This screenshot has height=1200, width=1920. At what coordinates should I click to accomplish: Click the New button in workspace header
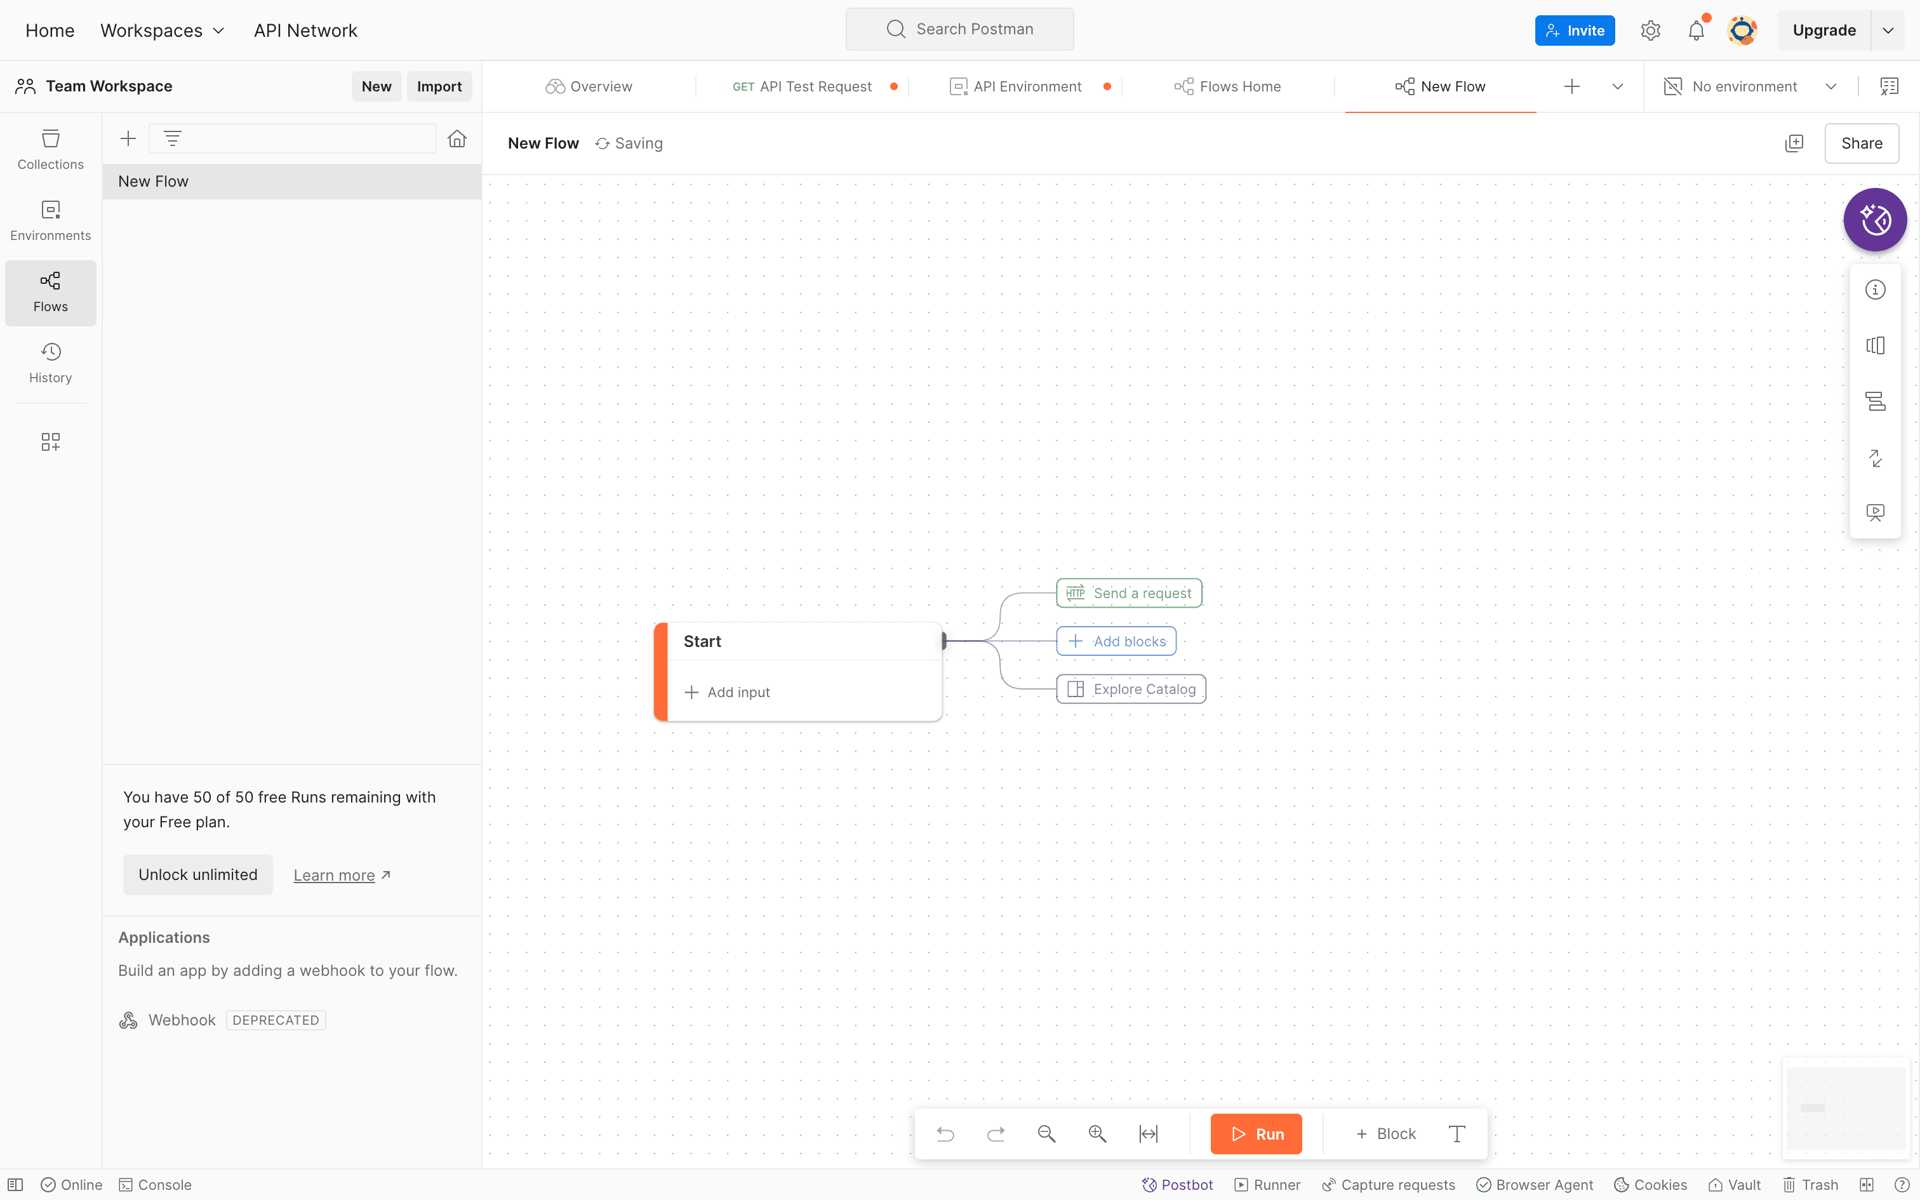coord(376,87)
